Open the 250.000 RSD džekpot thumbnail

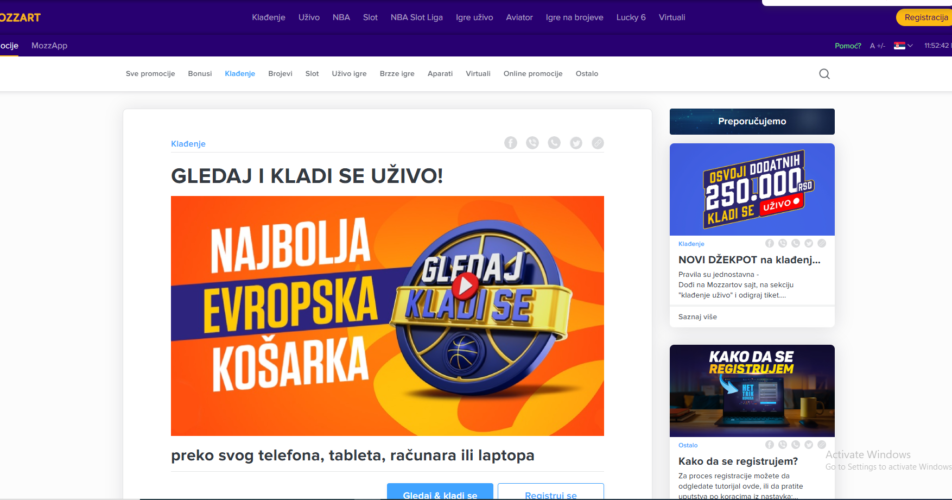click(752, 189)
